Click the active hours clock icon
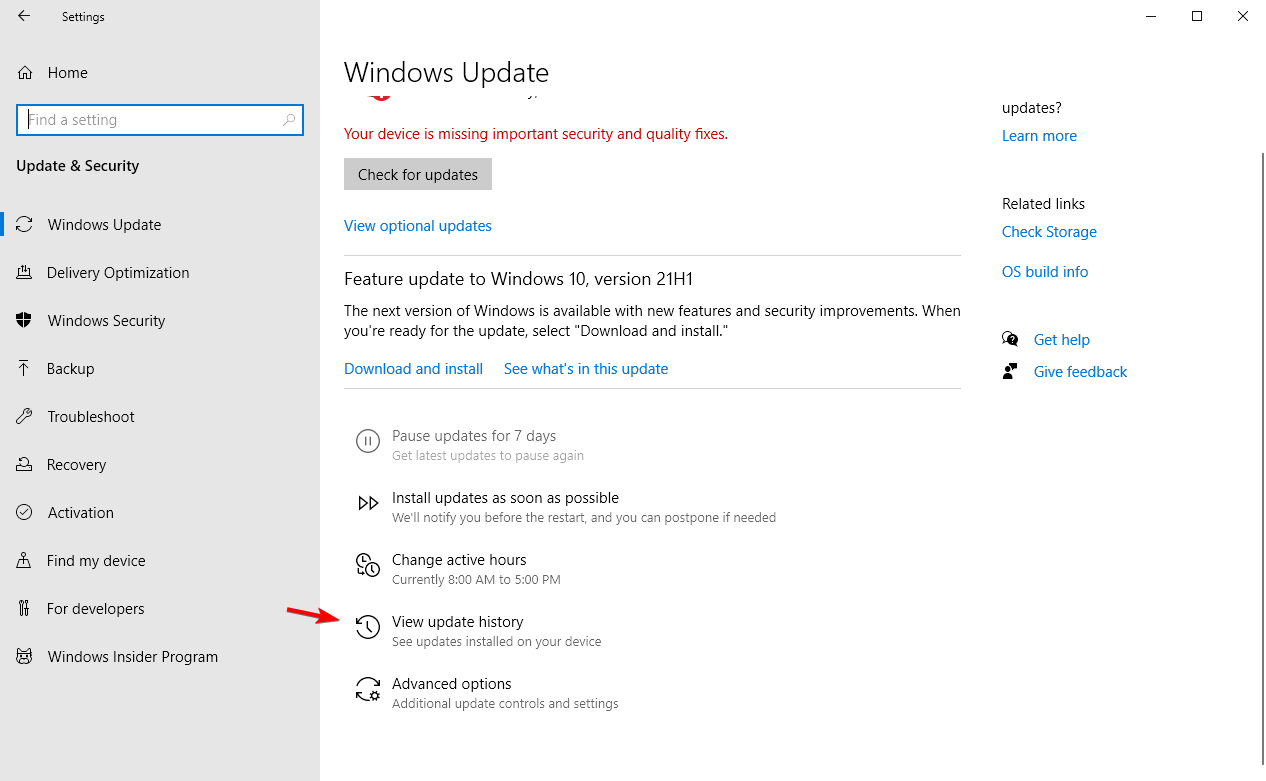 point(368,565)
